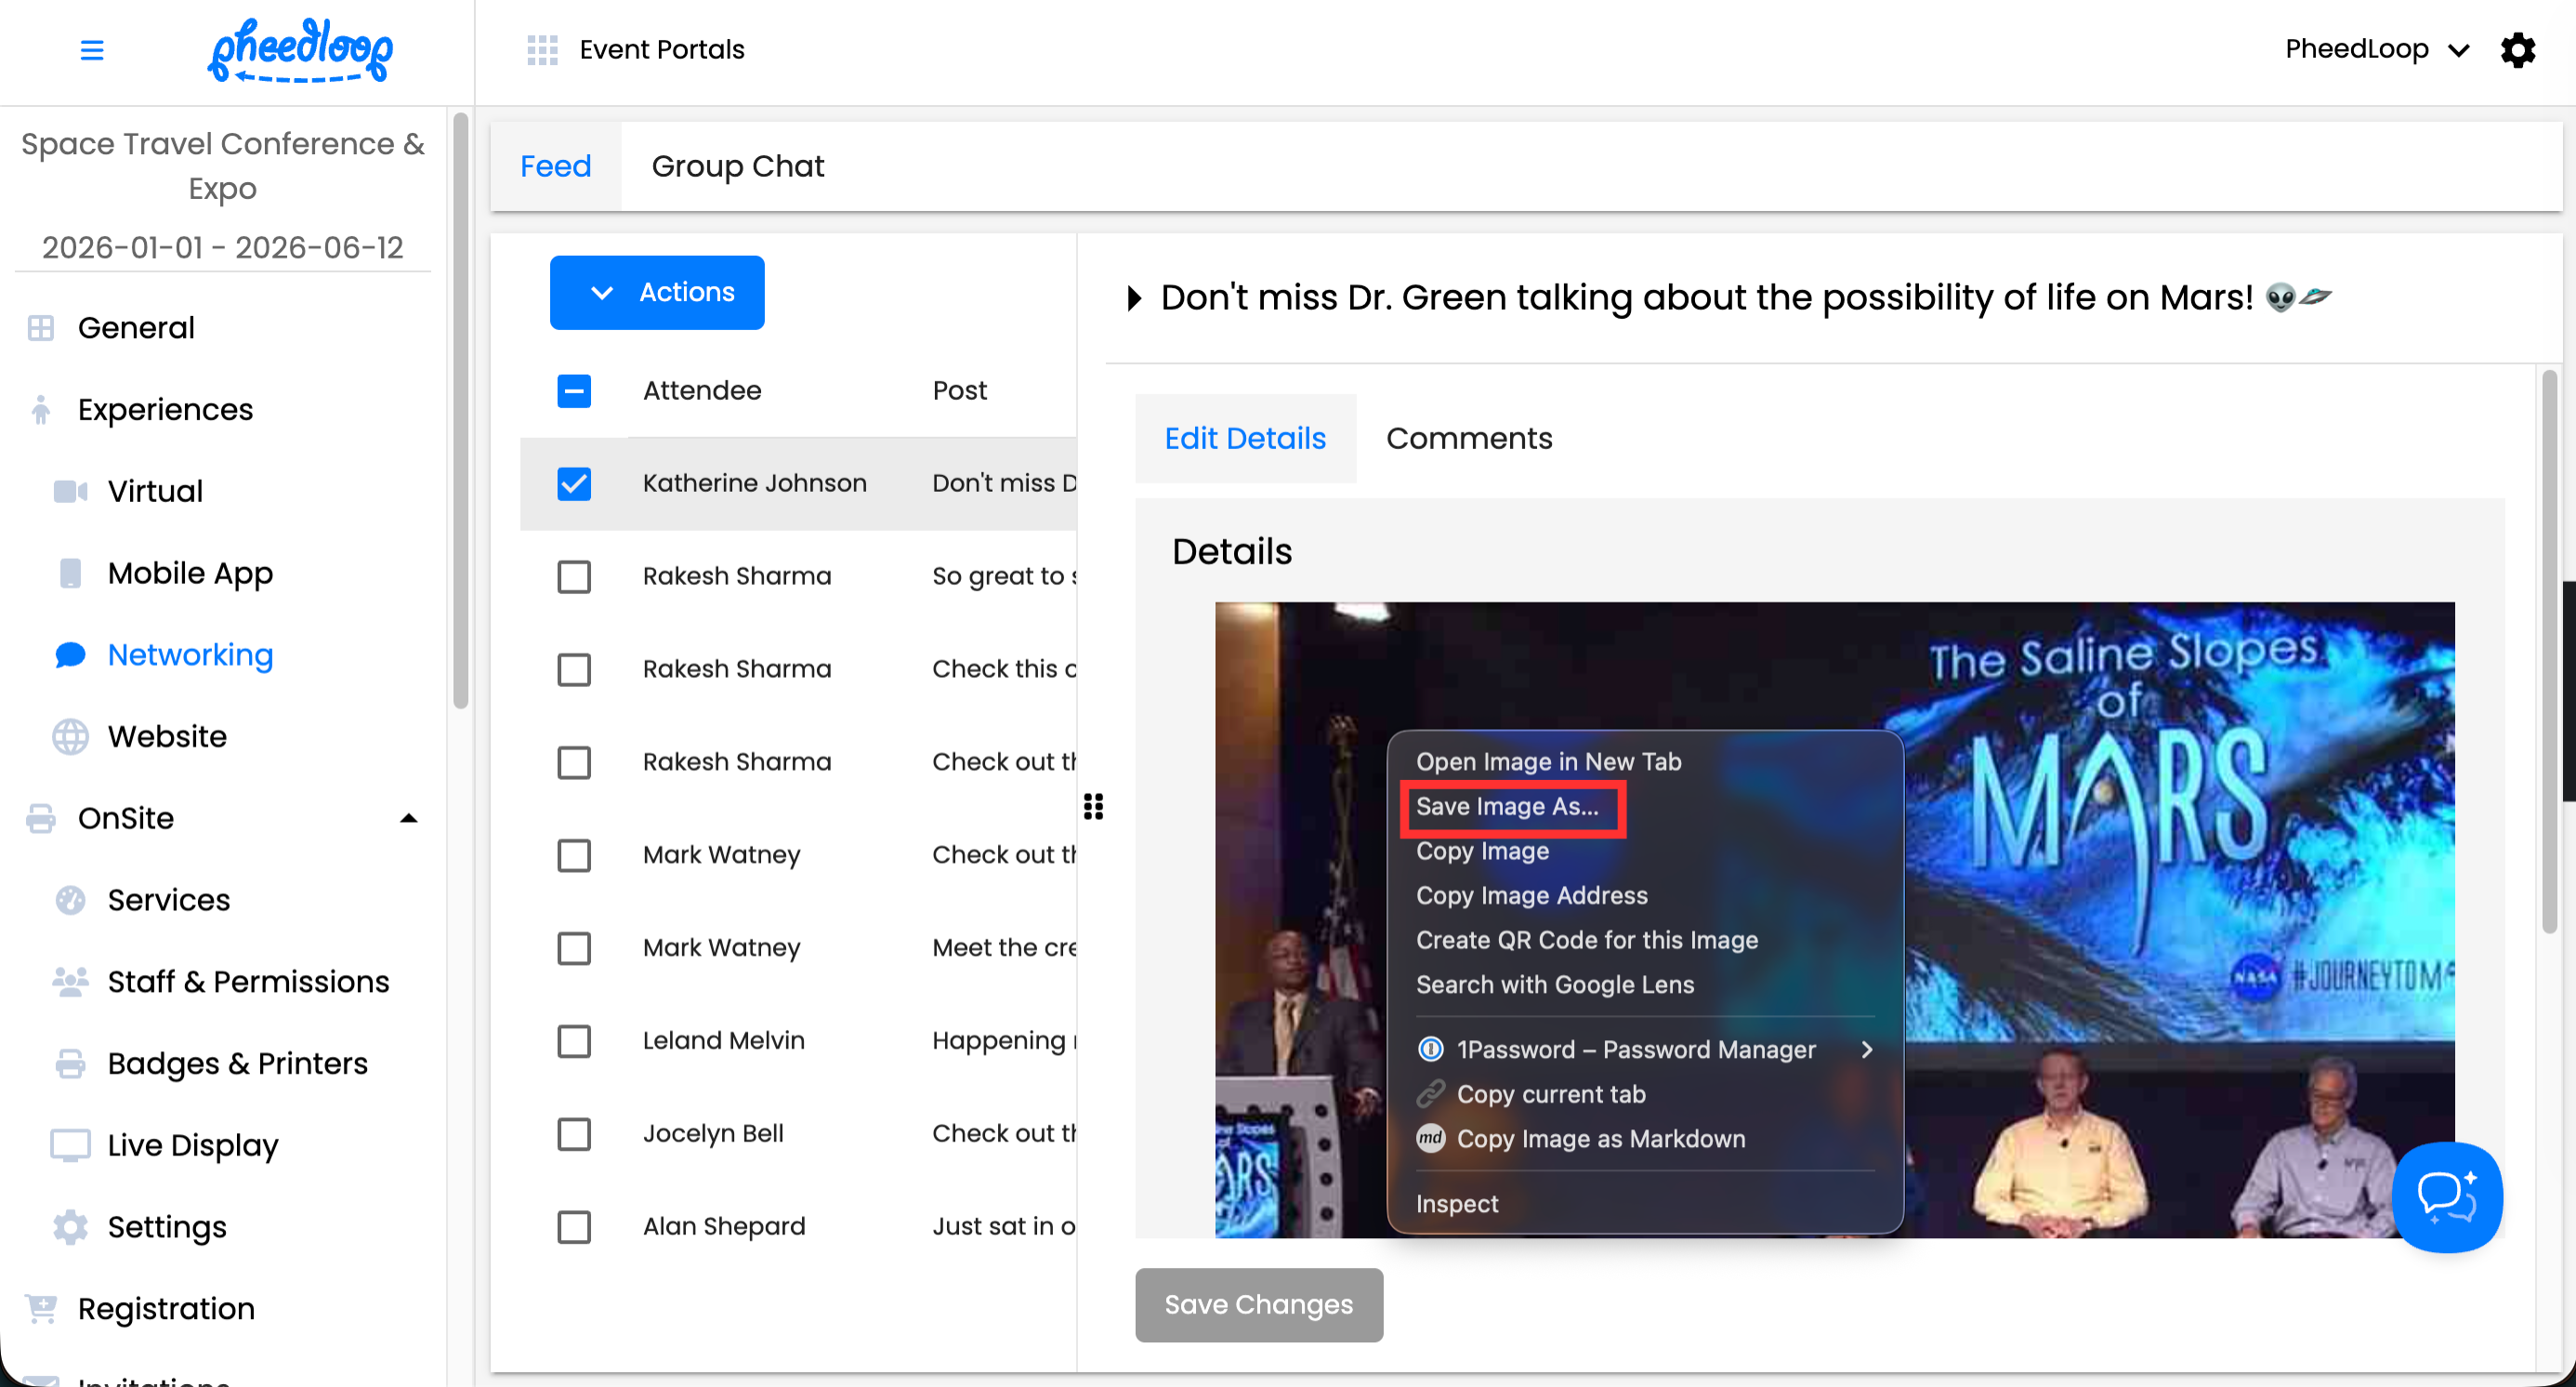Image resolution: width=2576 pixels, height=1387 pixels.
Task: Check the Leland Melvin row checkbox
Action: (574, 1041)
